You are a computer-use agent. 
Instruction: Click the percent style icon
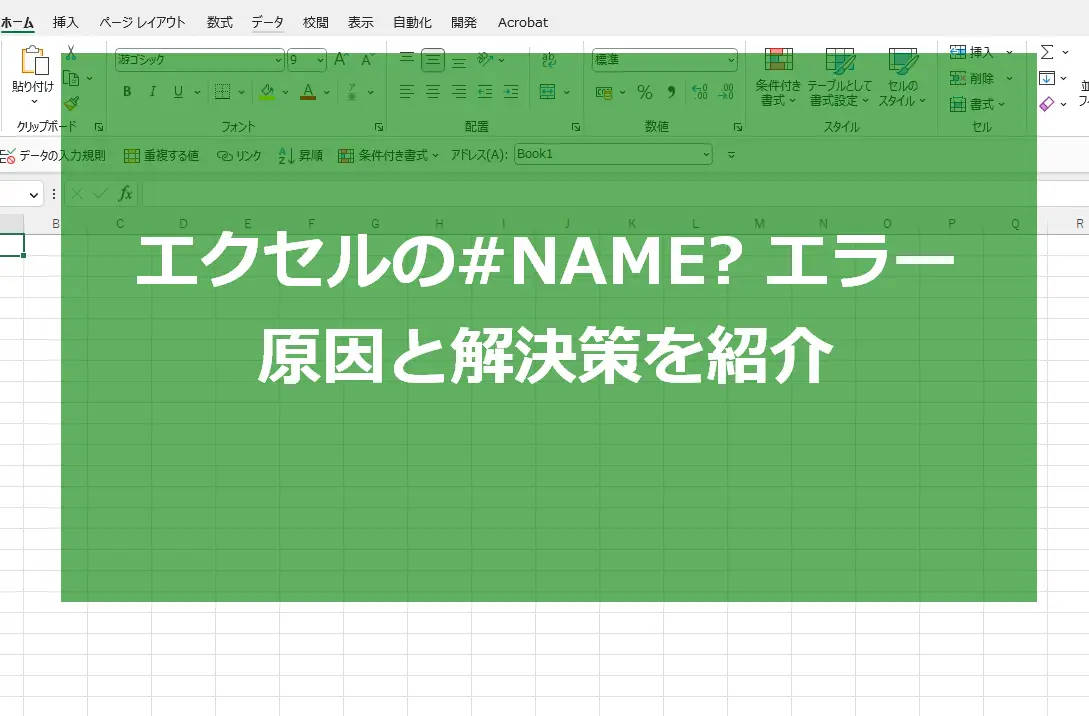pyautogui.click(x=645, y=92)
